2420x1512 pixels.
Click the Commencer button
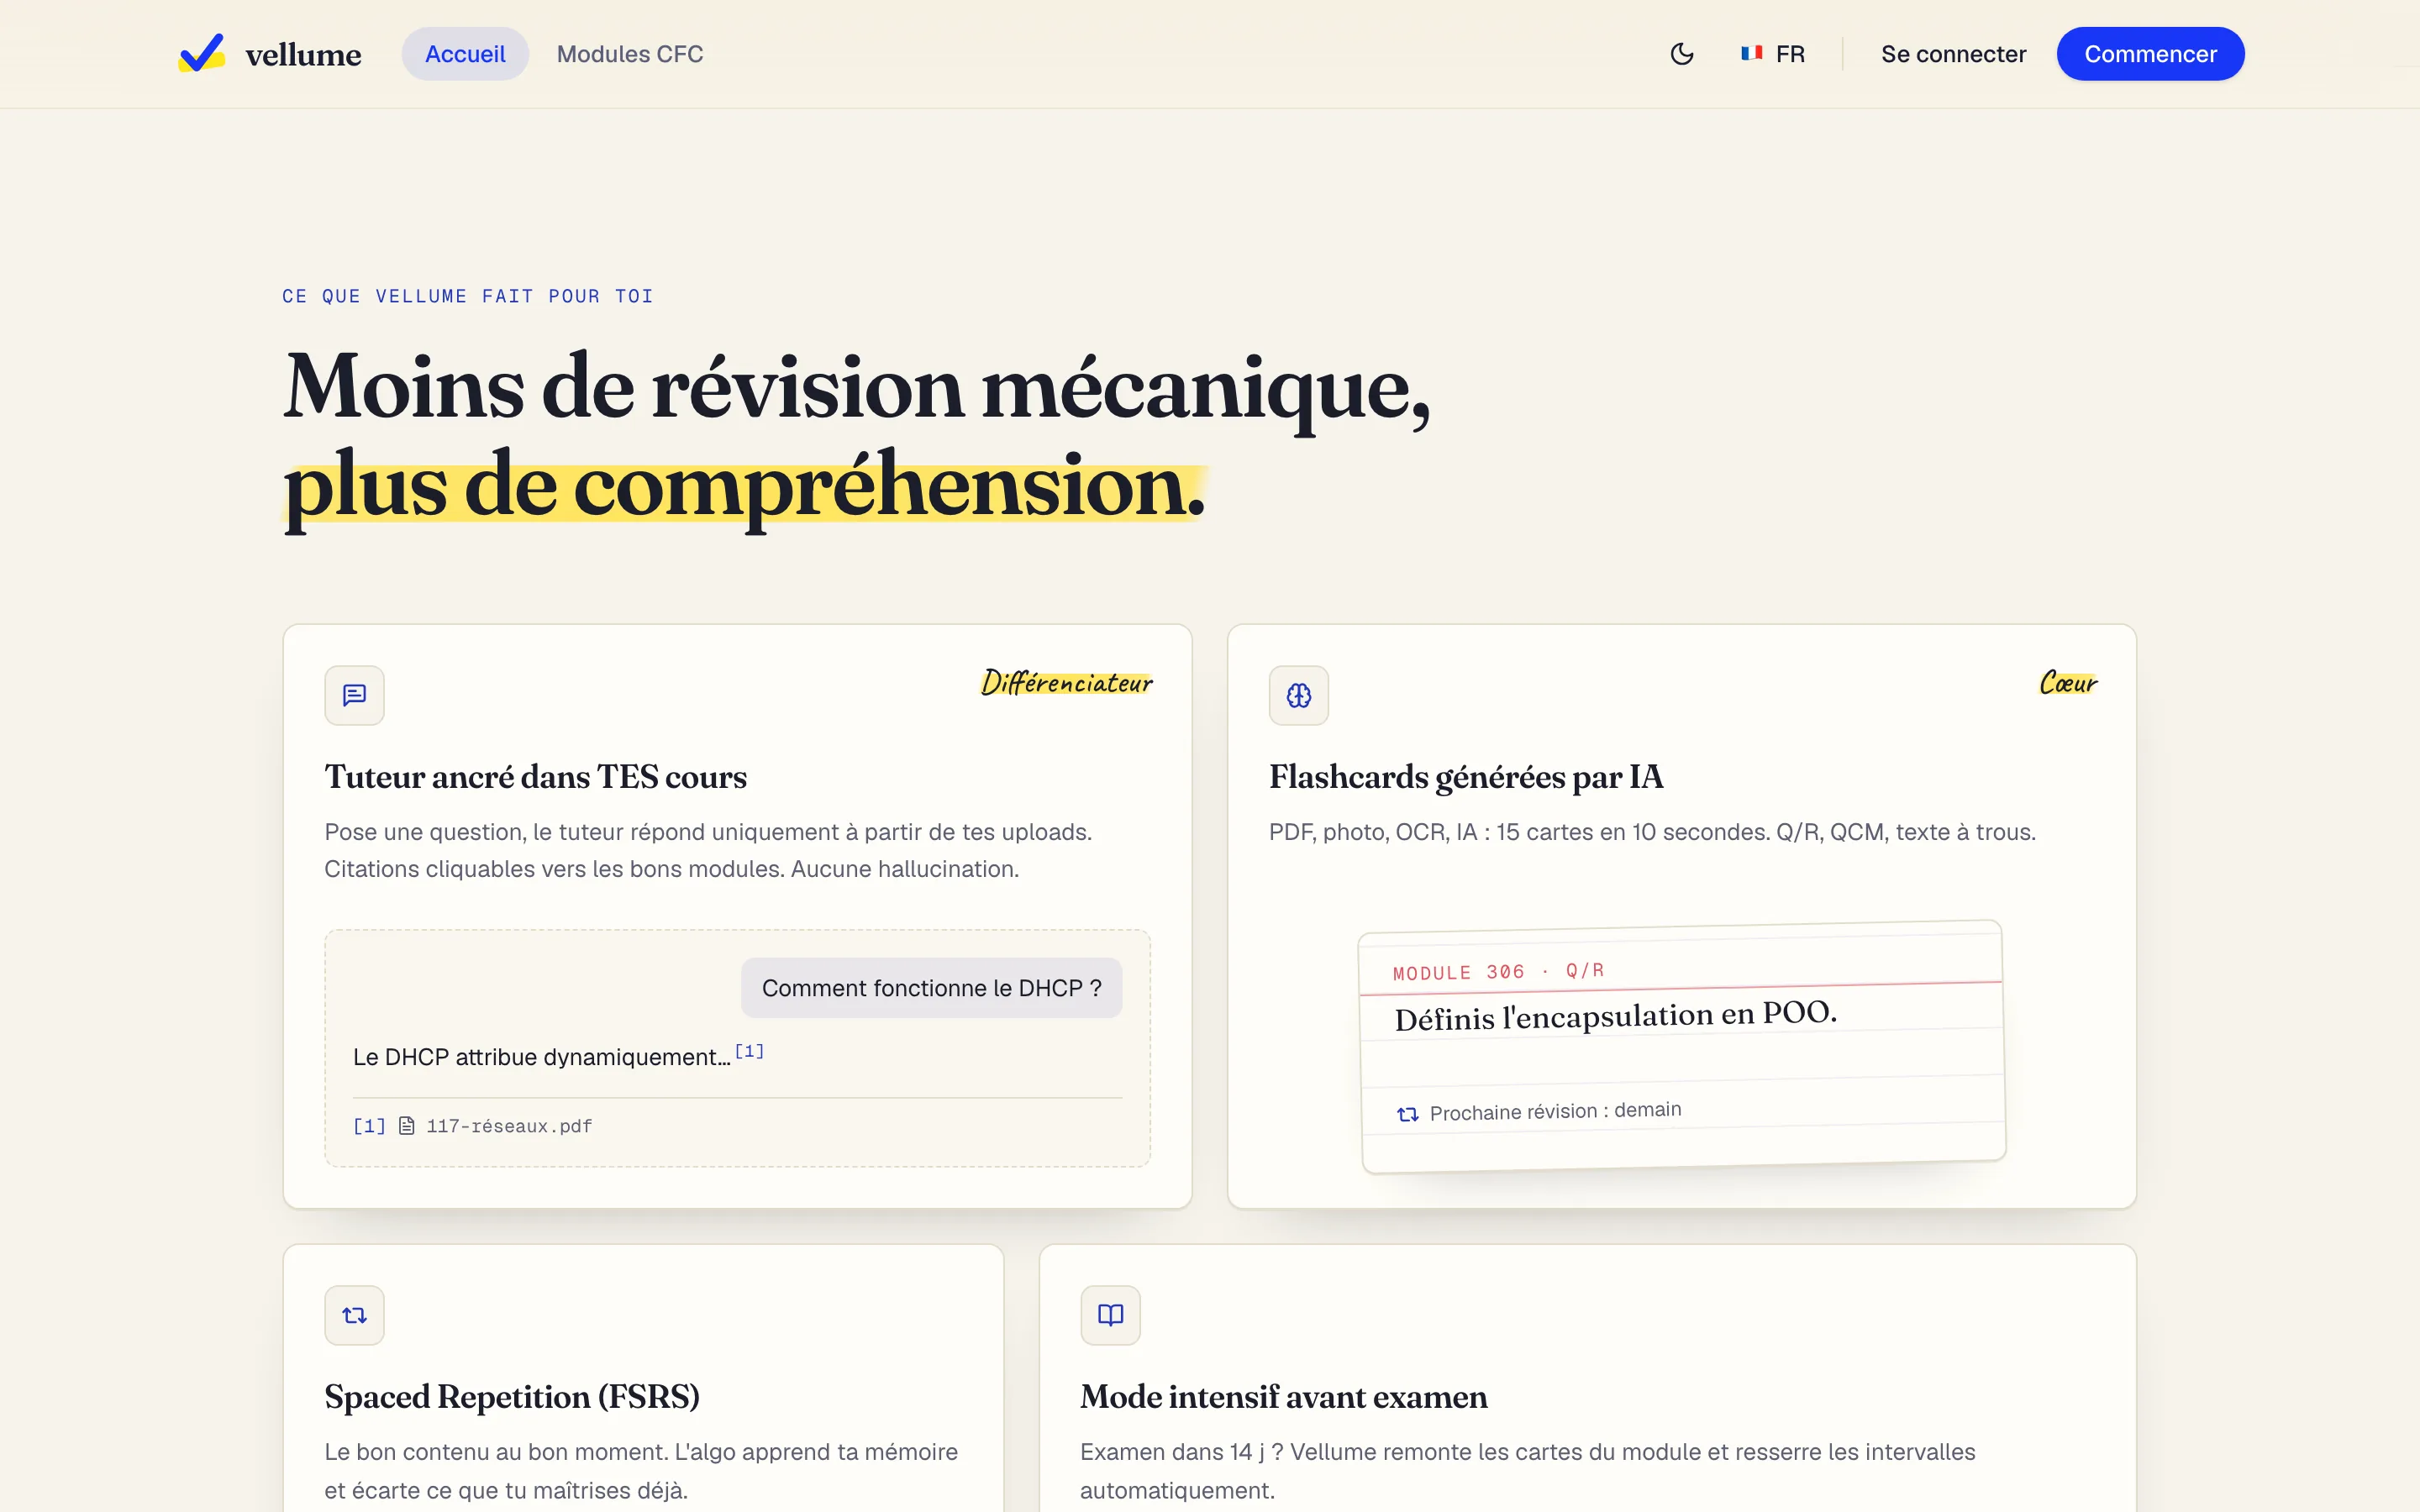2150,54
